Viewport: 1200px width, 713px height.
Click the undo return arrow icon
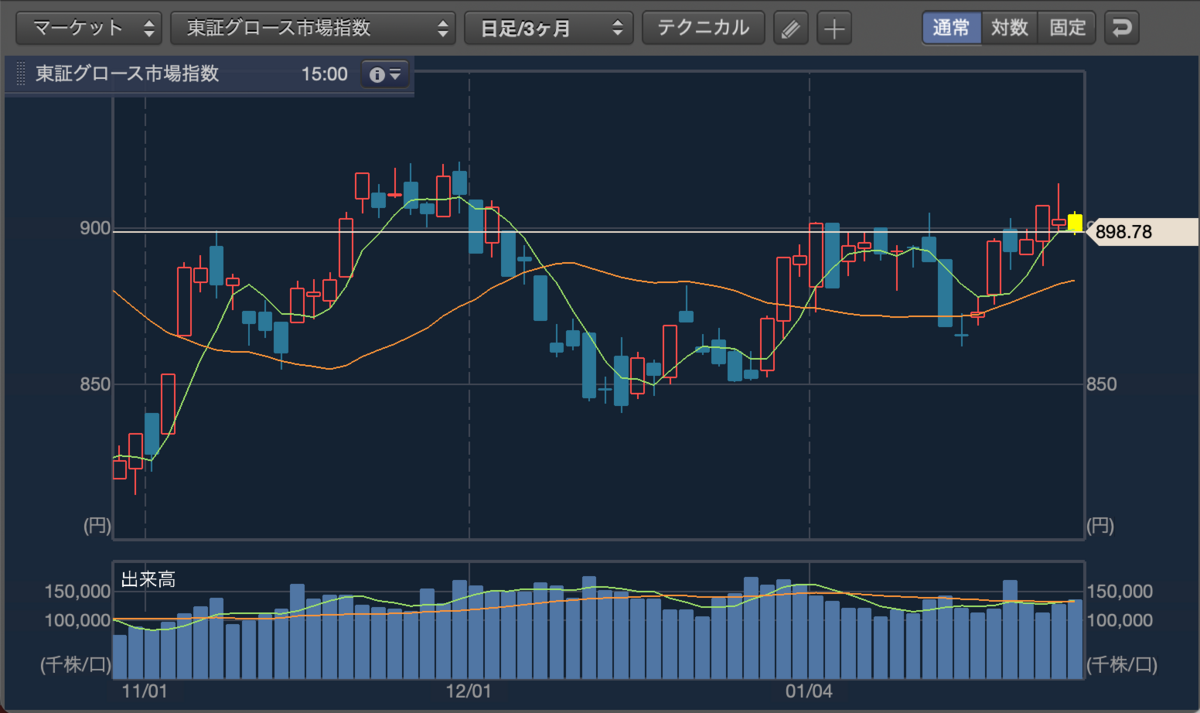click(1122, 28)
